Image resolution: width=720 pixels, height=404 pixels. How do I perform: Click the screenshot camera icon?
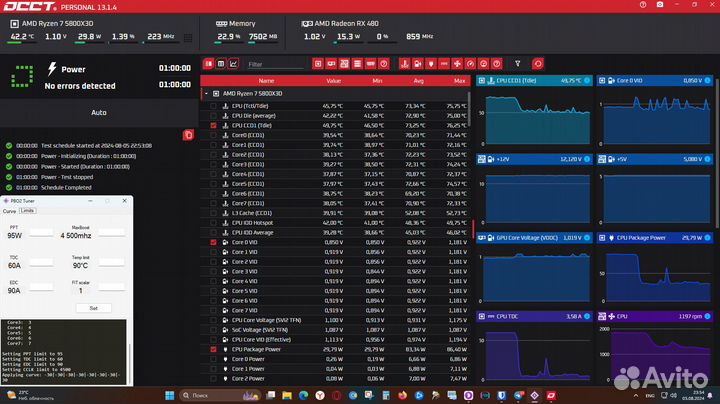(660, 5)
